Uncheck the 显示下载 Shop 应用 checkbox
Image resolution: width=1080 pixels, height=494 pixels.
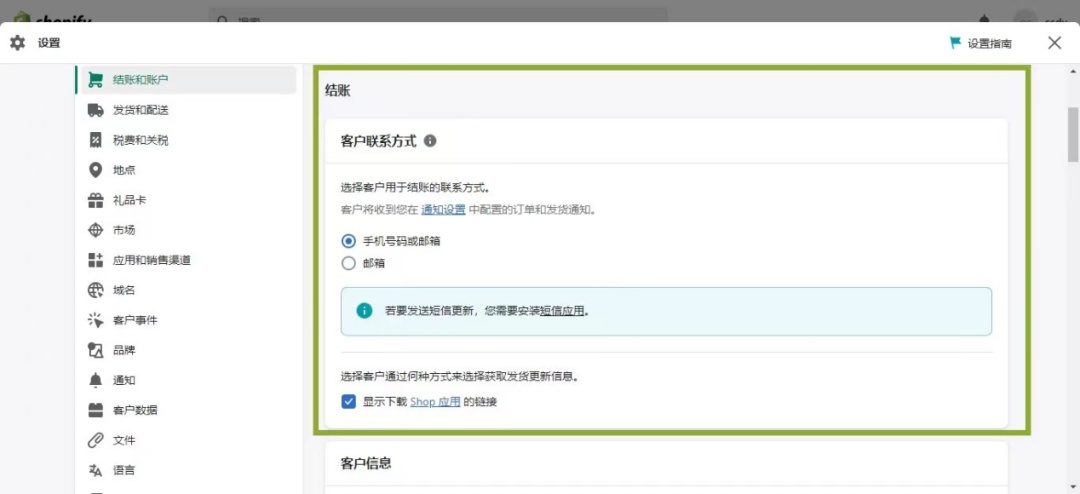coord(349,402)
